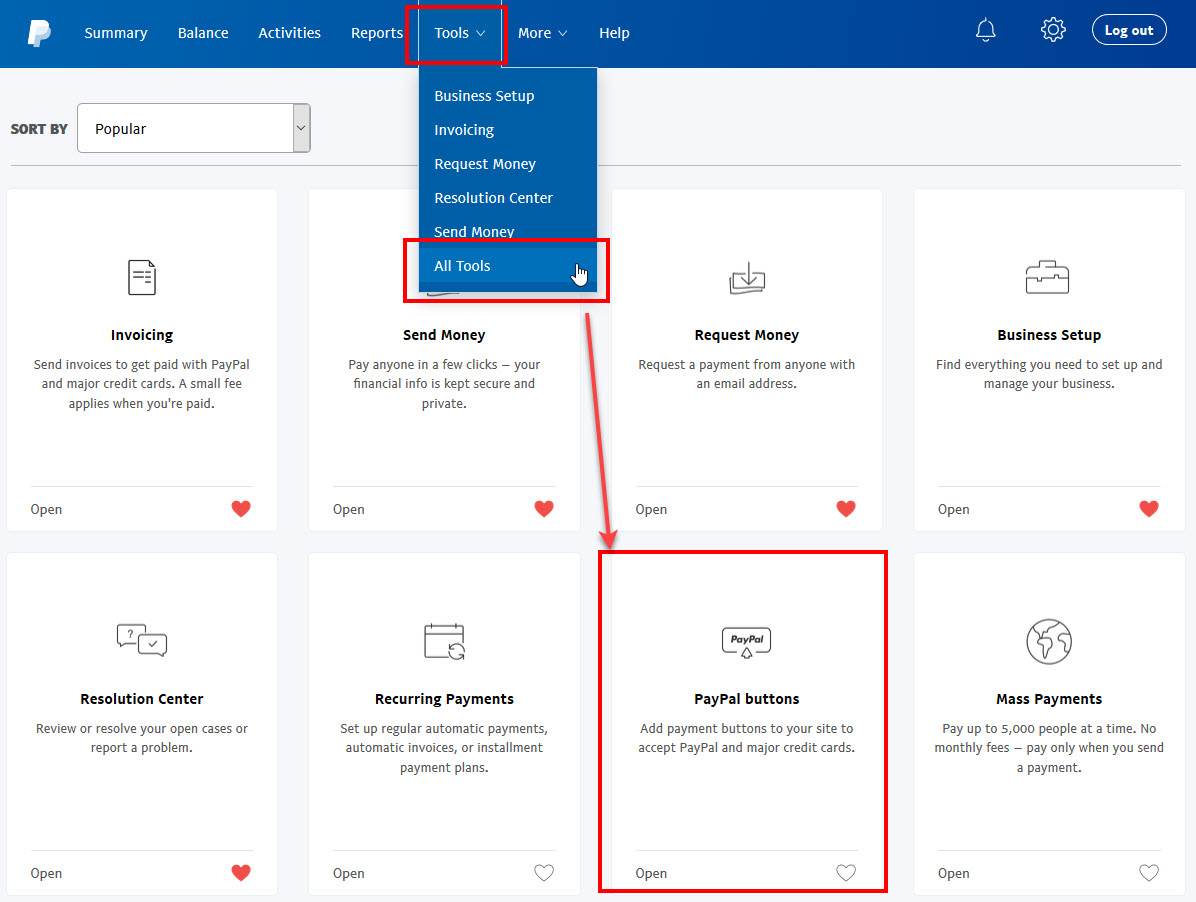Select the Send Money tool icon
The image size is (1196, 902).
click(444, 277)
